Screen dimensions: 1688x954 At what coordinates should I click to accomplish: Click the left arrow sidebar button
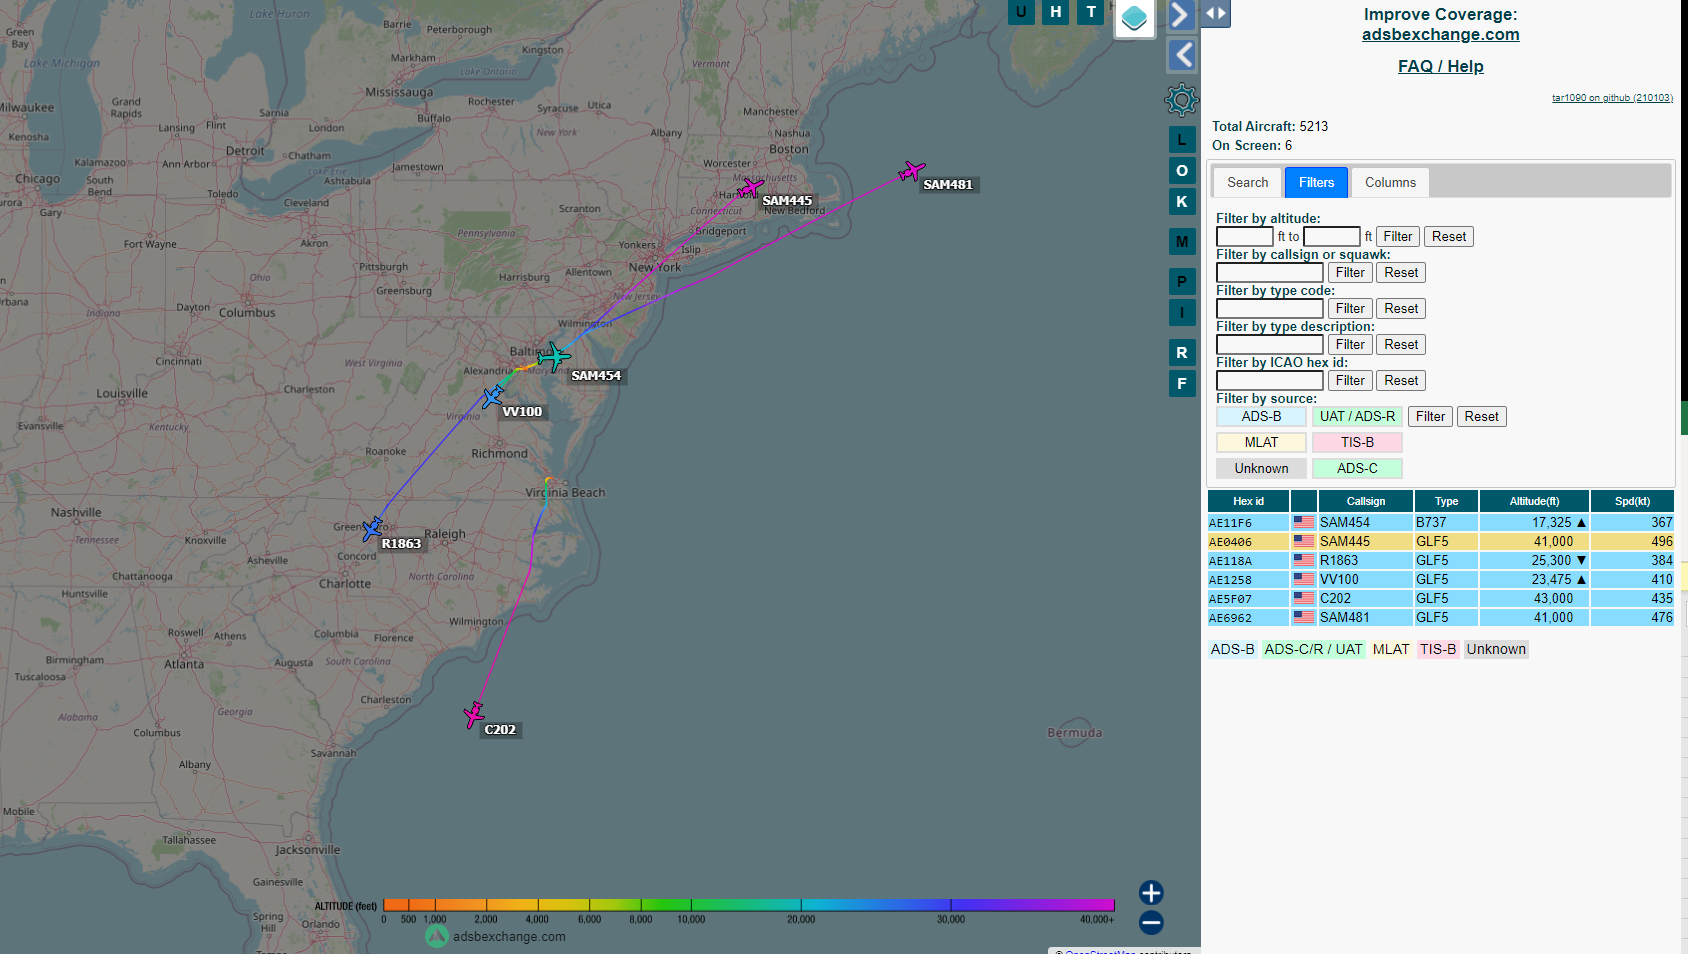coord(1182,55)
